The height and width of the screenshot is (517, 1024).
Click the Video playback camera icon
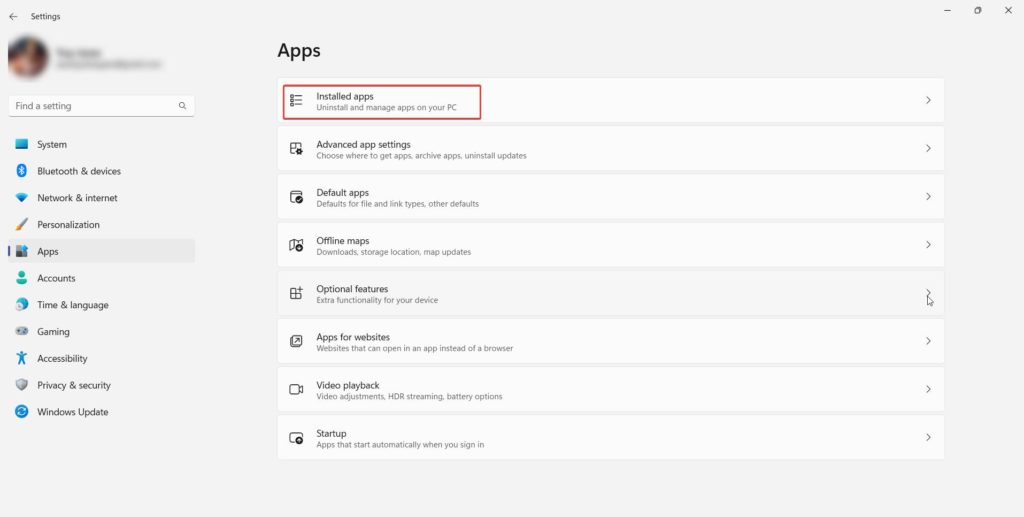pyautogui.click(x=296, y=389)
